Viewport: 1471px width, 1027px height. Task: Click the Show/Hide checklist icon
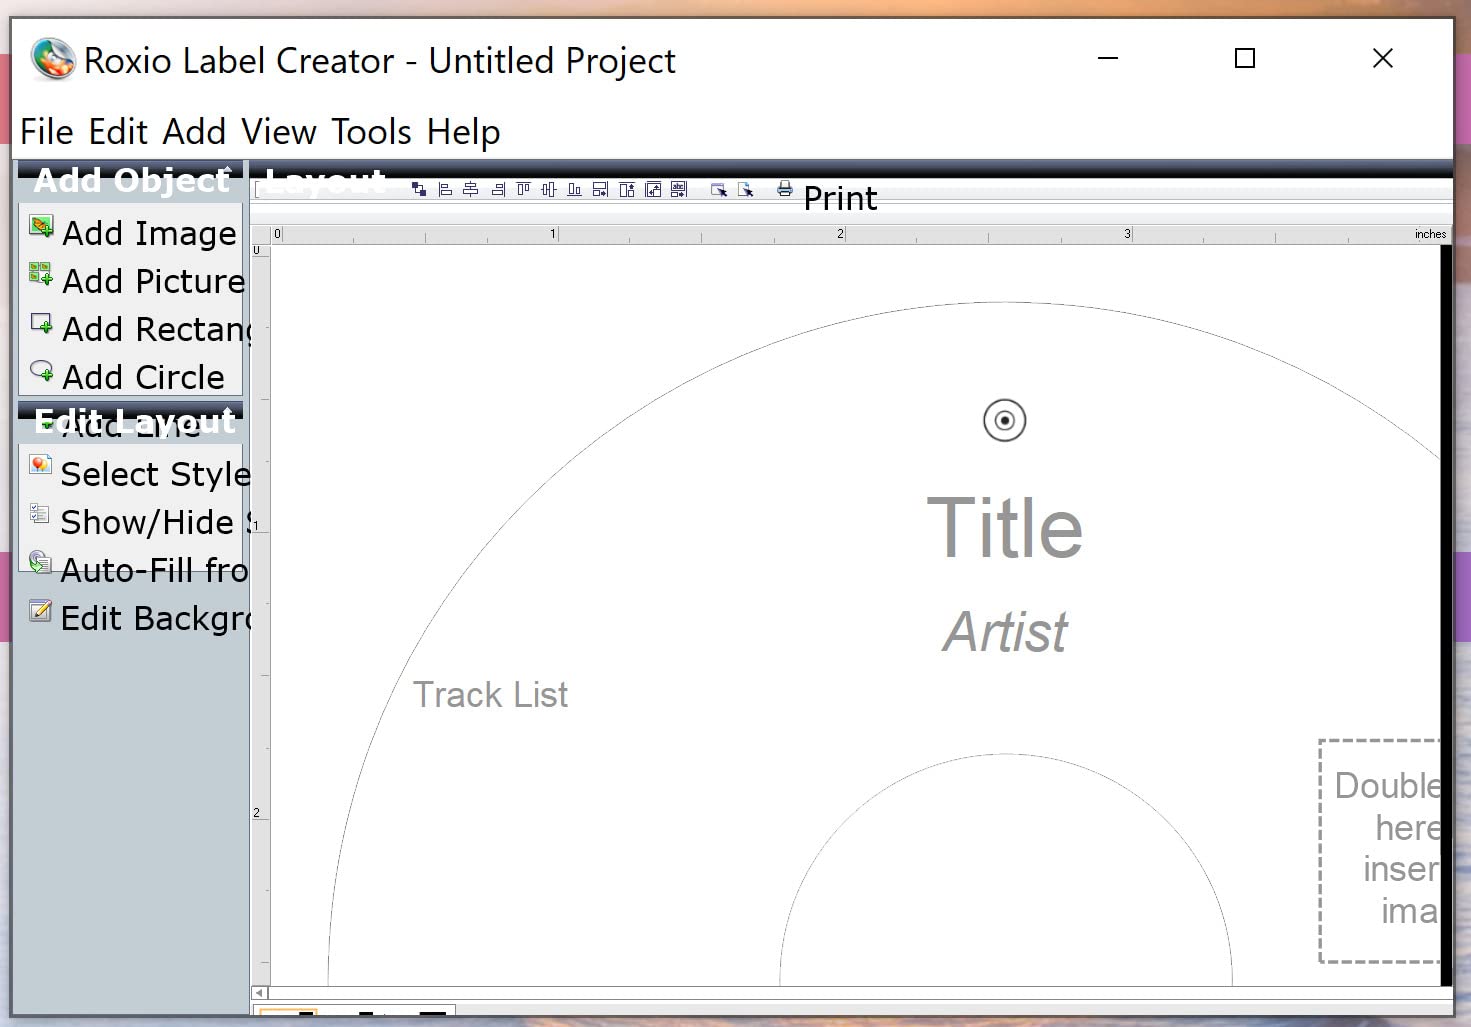[40, 514]
